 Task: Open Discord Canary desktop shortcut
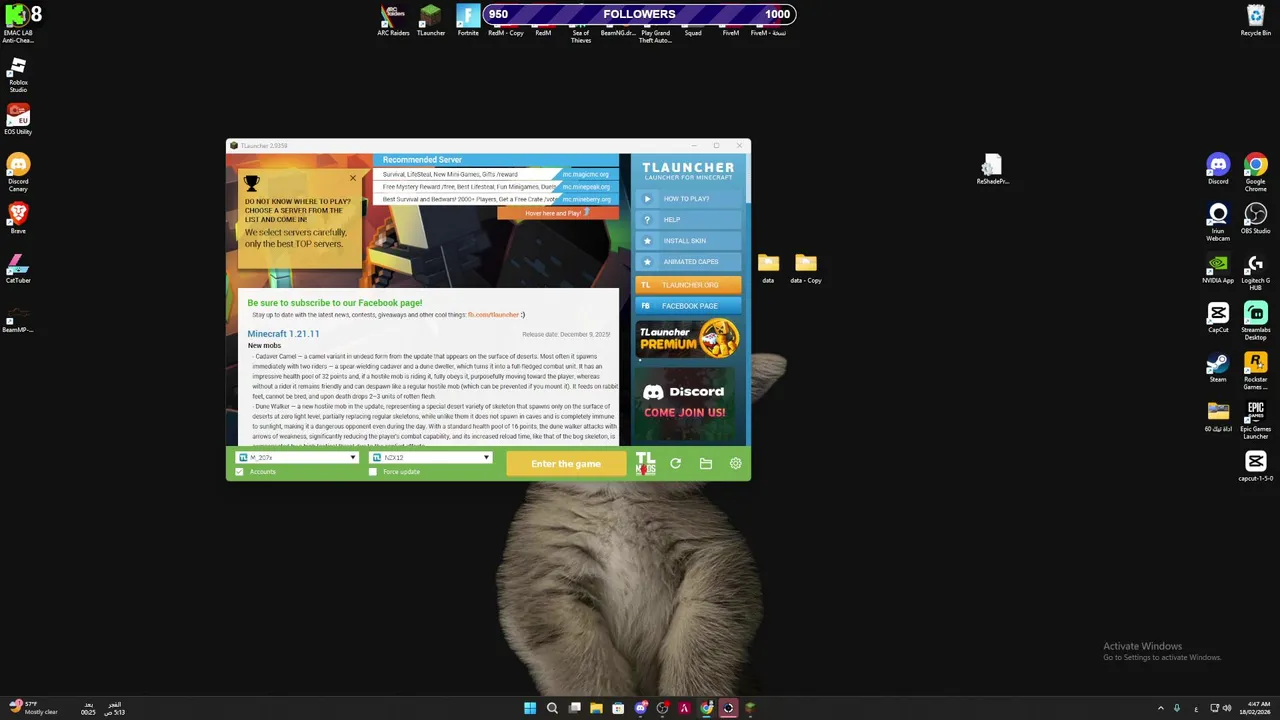18,173
